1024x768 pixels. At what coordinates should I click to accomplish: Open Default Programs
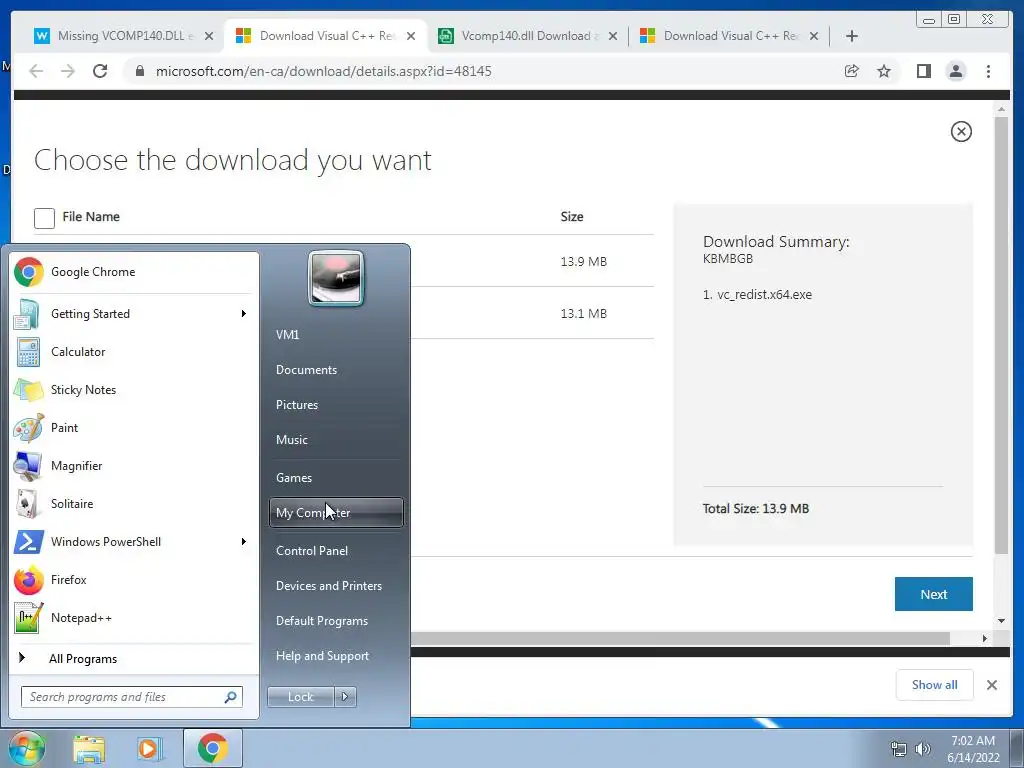point(336,621)
